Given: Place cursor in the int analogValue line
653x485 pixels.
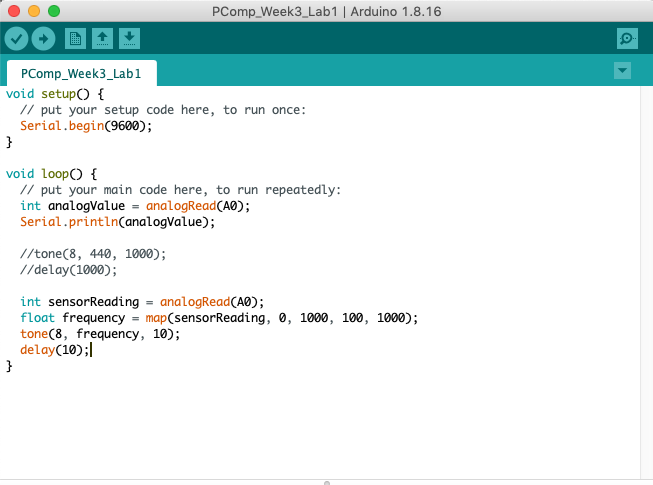Looking at the screenshot, I should click(135, 206).
